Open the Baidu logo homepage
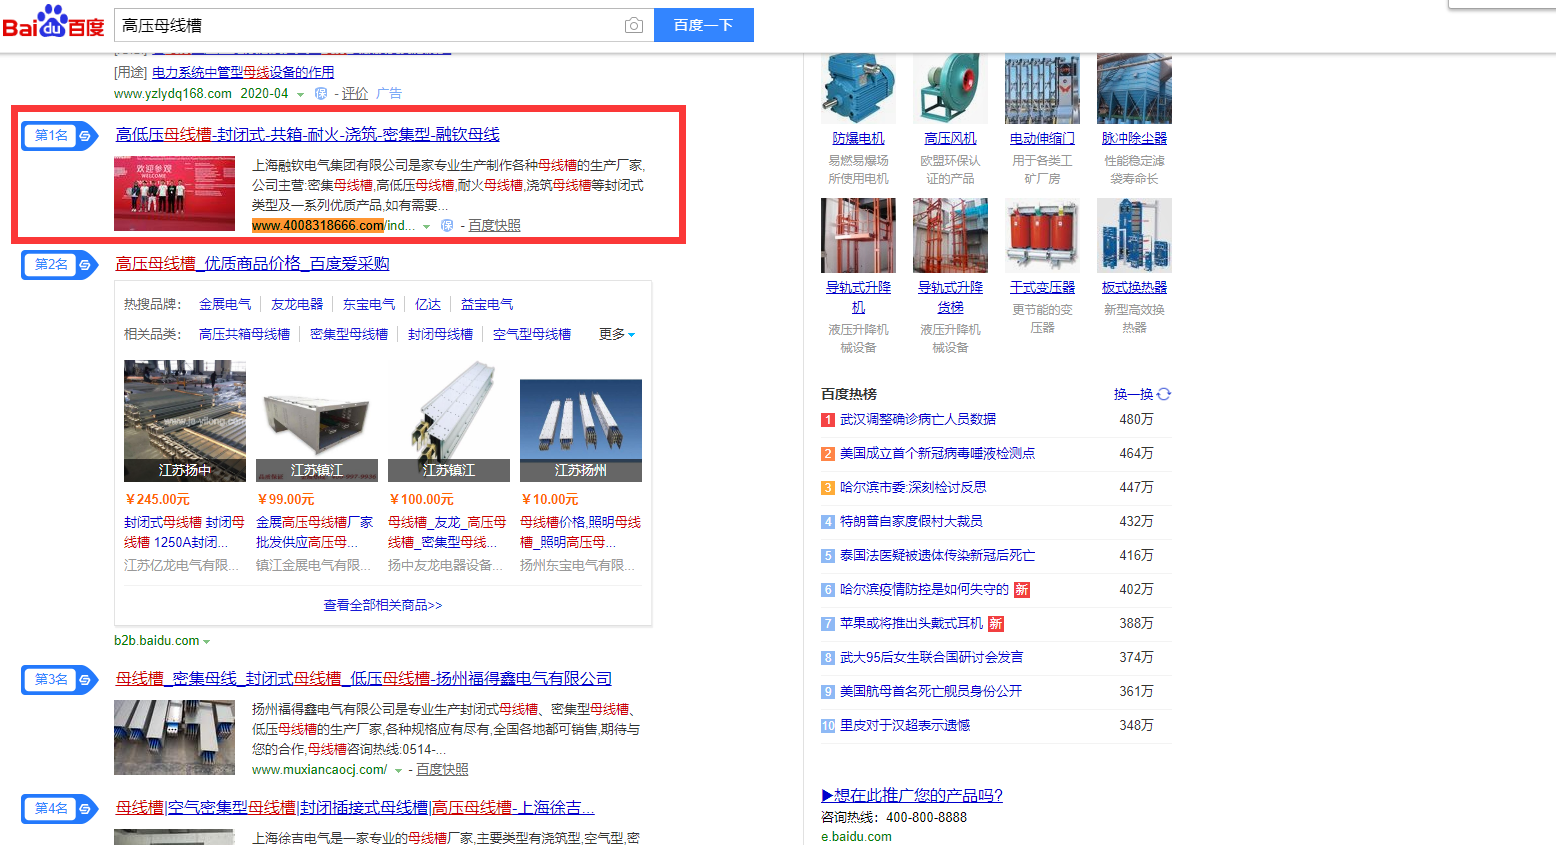This screenshot has width=1556, height=845. [53, 24]
